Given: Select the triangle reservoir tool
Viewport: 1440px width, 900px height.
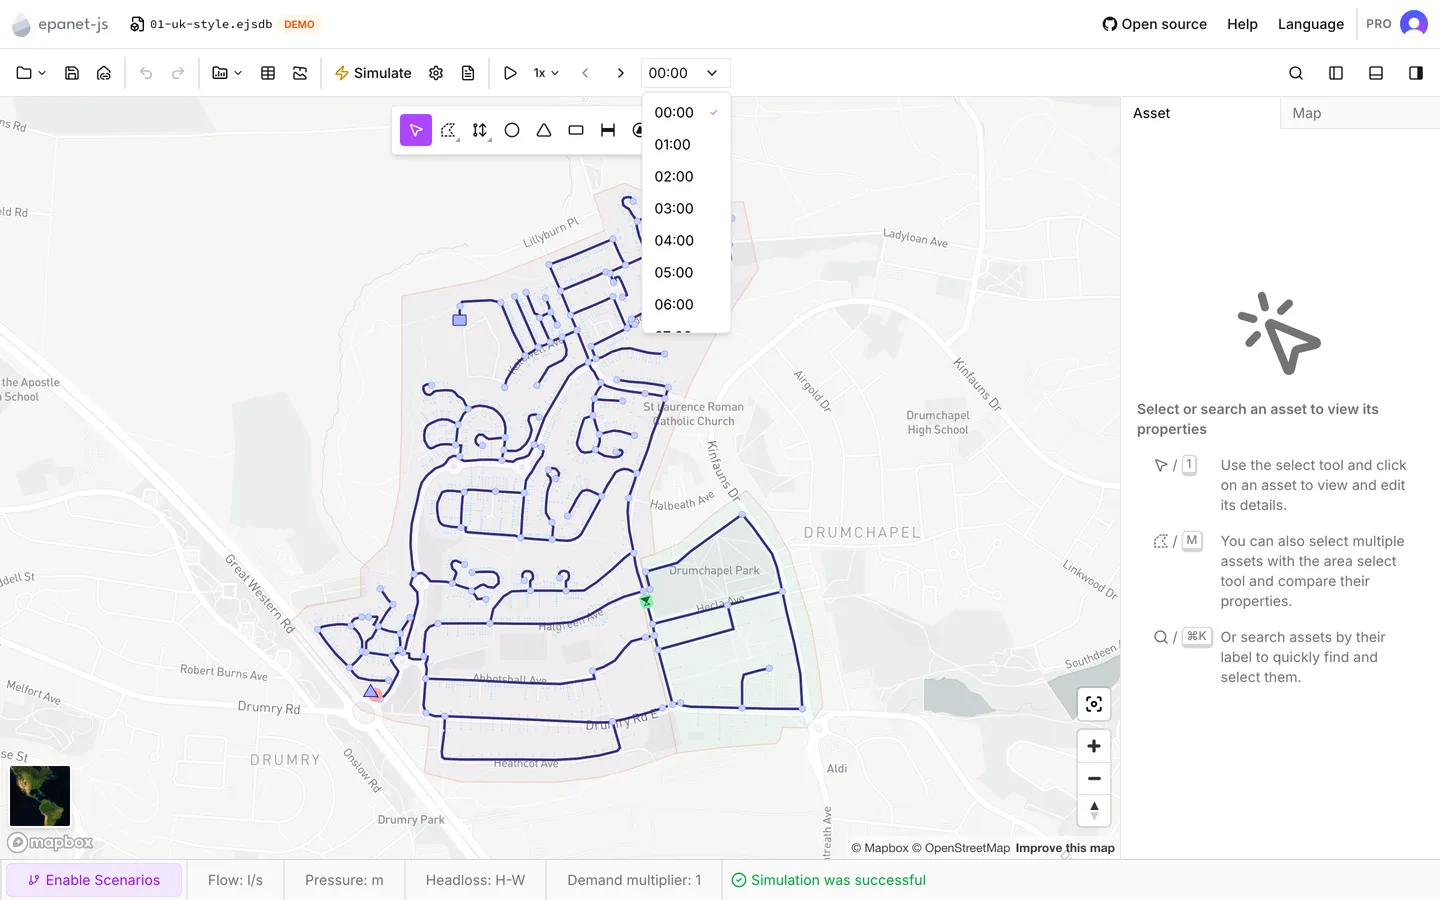Looking at the screenshot, I should [544, 130].
